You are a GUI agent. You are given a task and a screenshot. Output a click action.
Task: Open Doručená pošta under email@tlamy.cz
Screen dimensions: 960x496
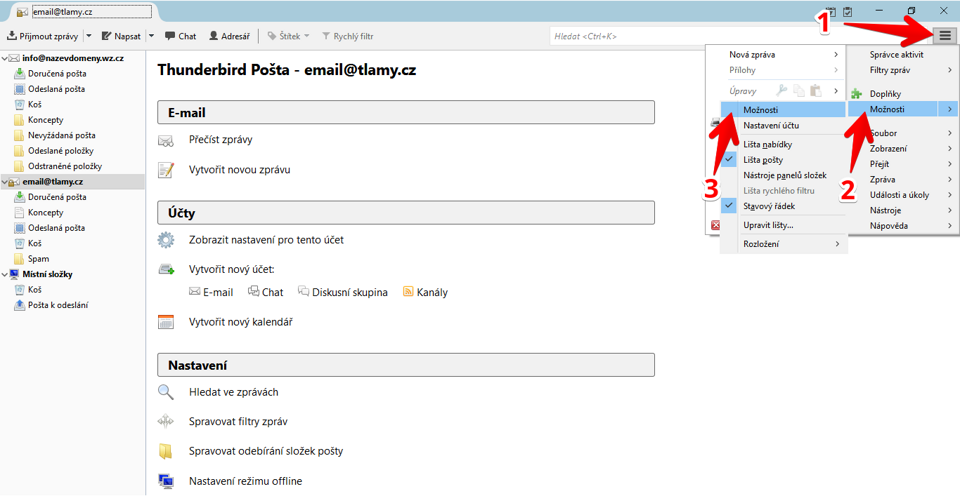click(57, 197)
